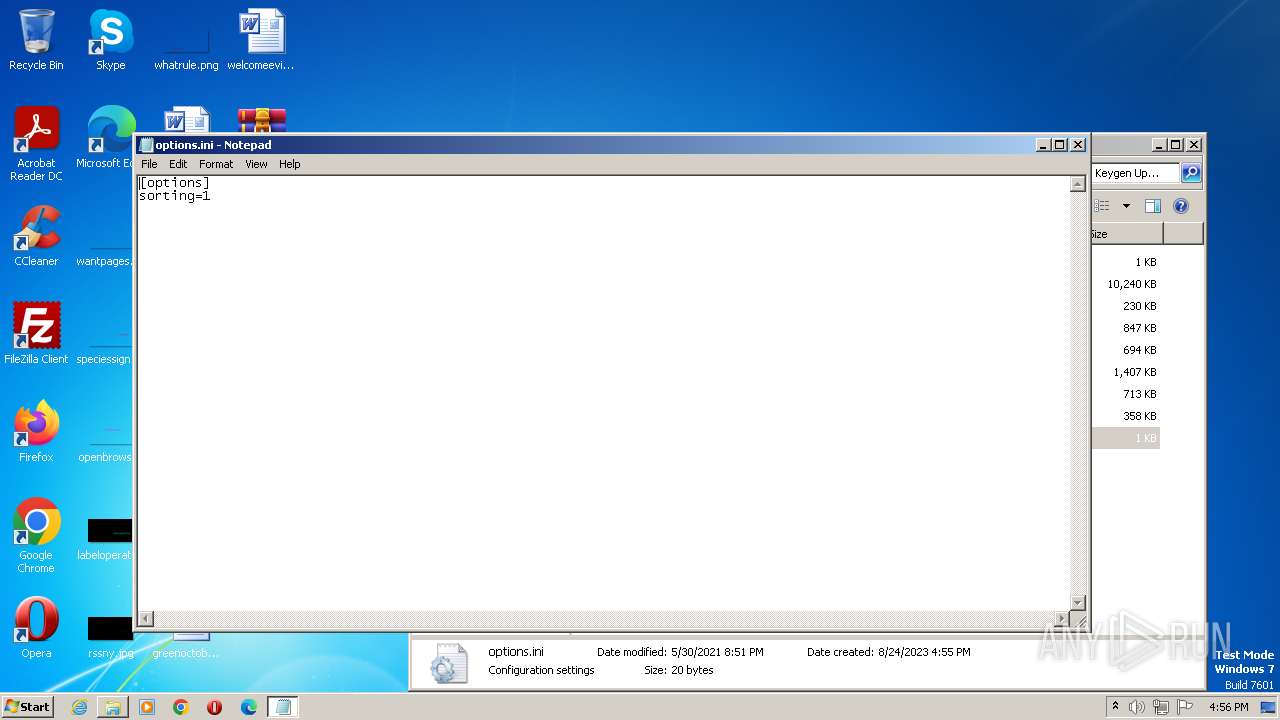Open Chrome from the taskbar

(181, 707)
